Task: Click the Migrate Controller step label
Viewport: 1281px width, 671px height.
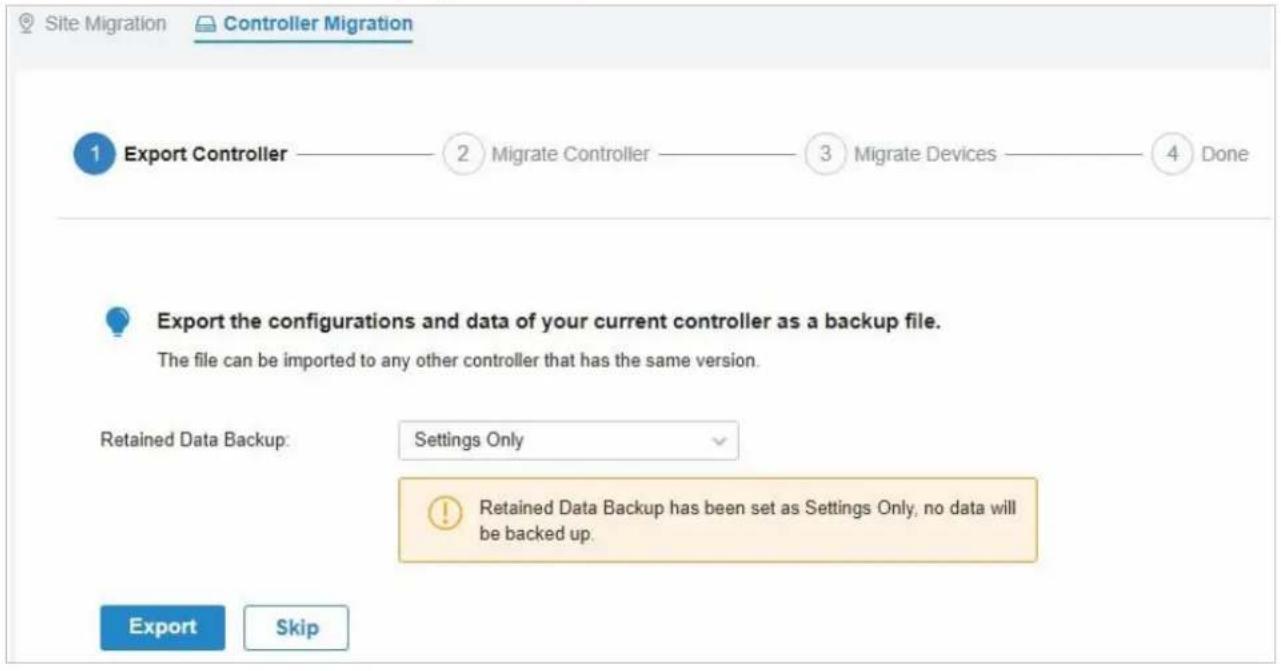Action: pyautogui.click(x=570, y=154)
